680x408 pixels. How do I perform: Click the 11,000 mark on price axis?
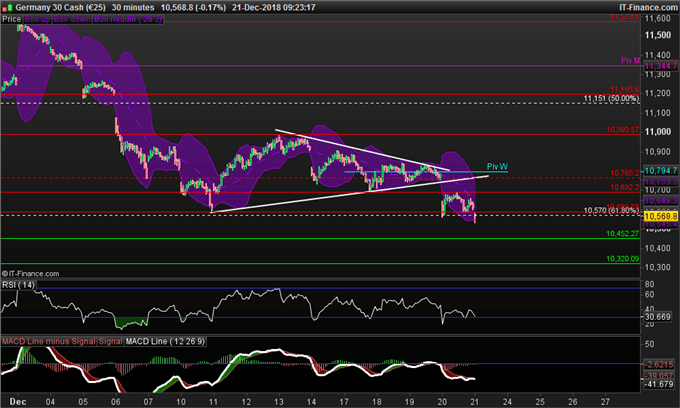(x=658, y=132)
